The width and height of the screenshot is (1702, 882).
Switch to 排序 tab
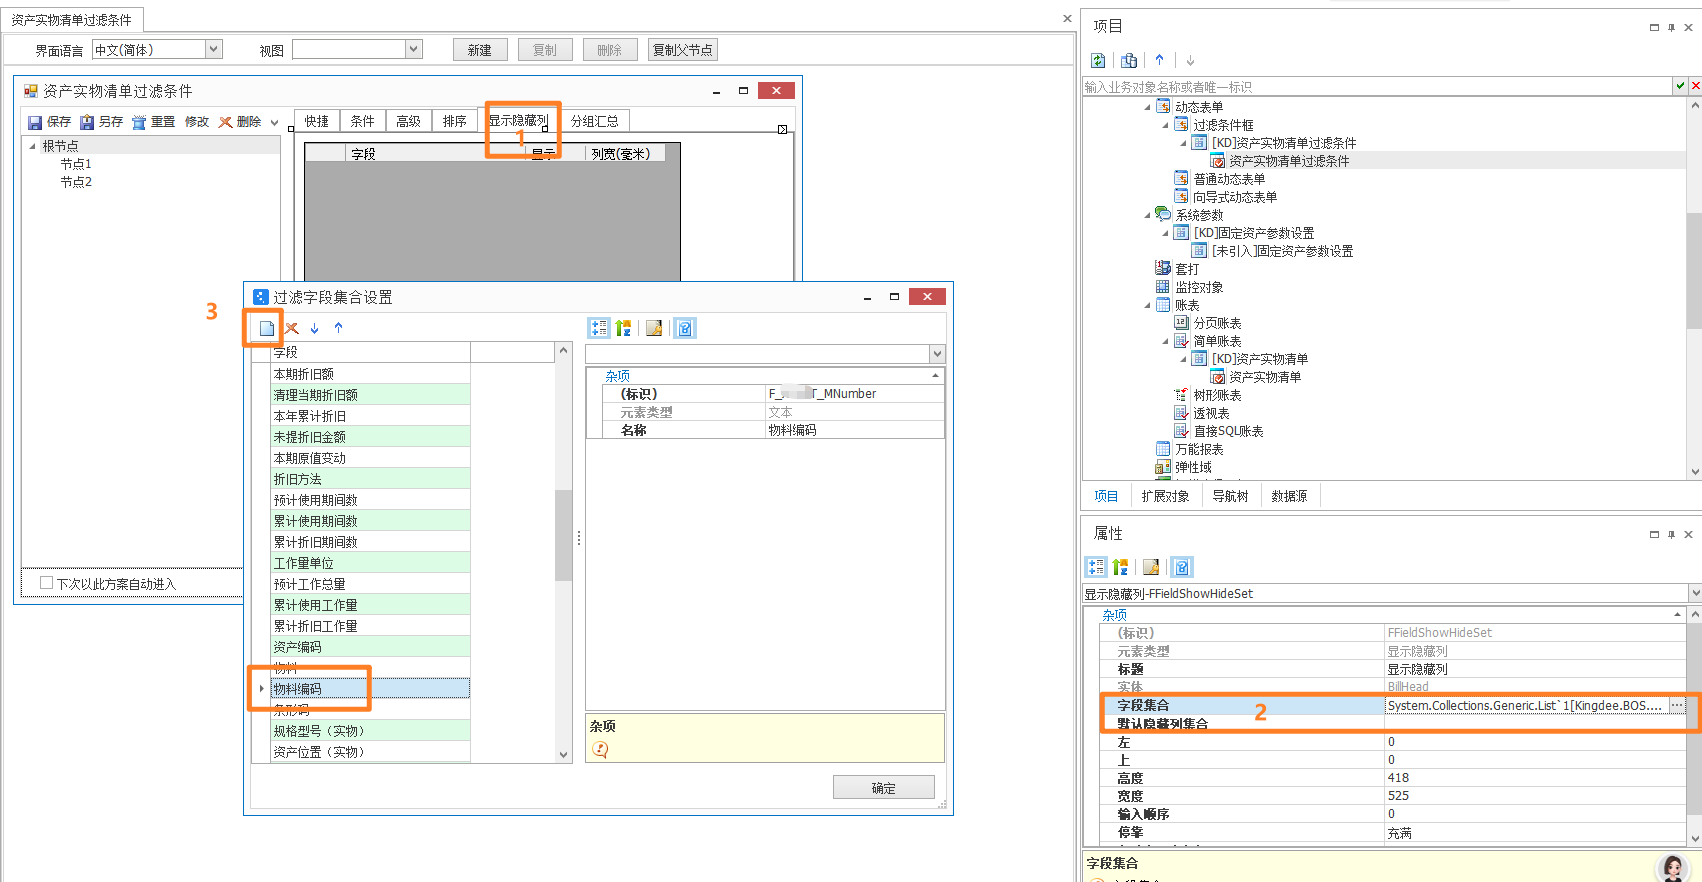coord(455,121)
